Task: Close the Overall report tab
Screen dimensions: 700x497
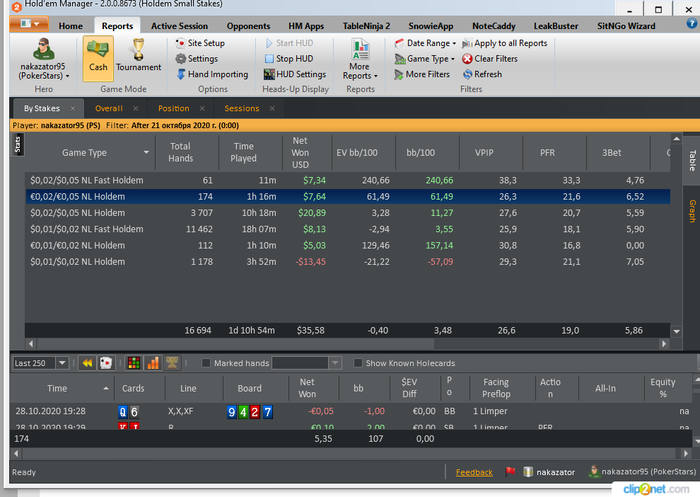Action: coord(136,109)
